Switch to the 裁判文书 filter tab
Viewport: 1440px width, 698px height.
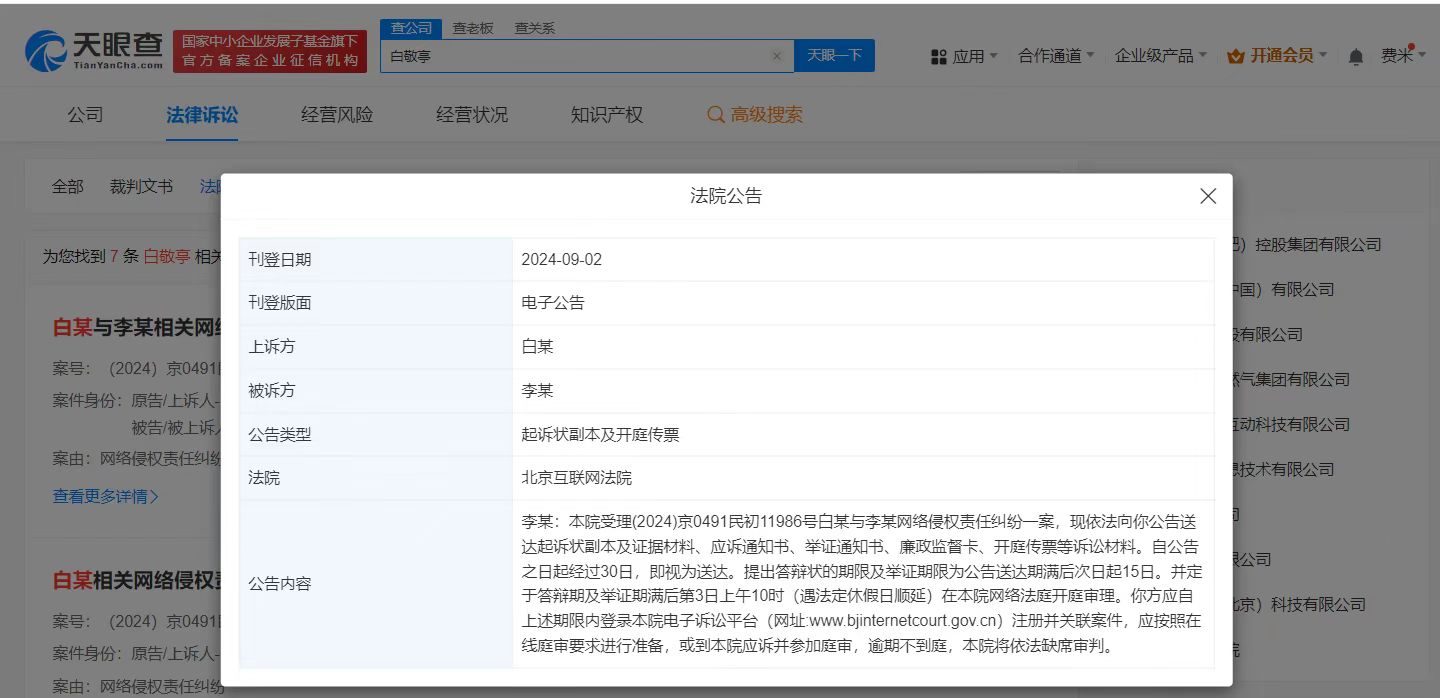140,186
